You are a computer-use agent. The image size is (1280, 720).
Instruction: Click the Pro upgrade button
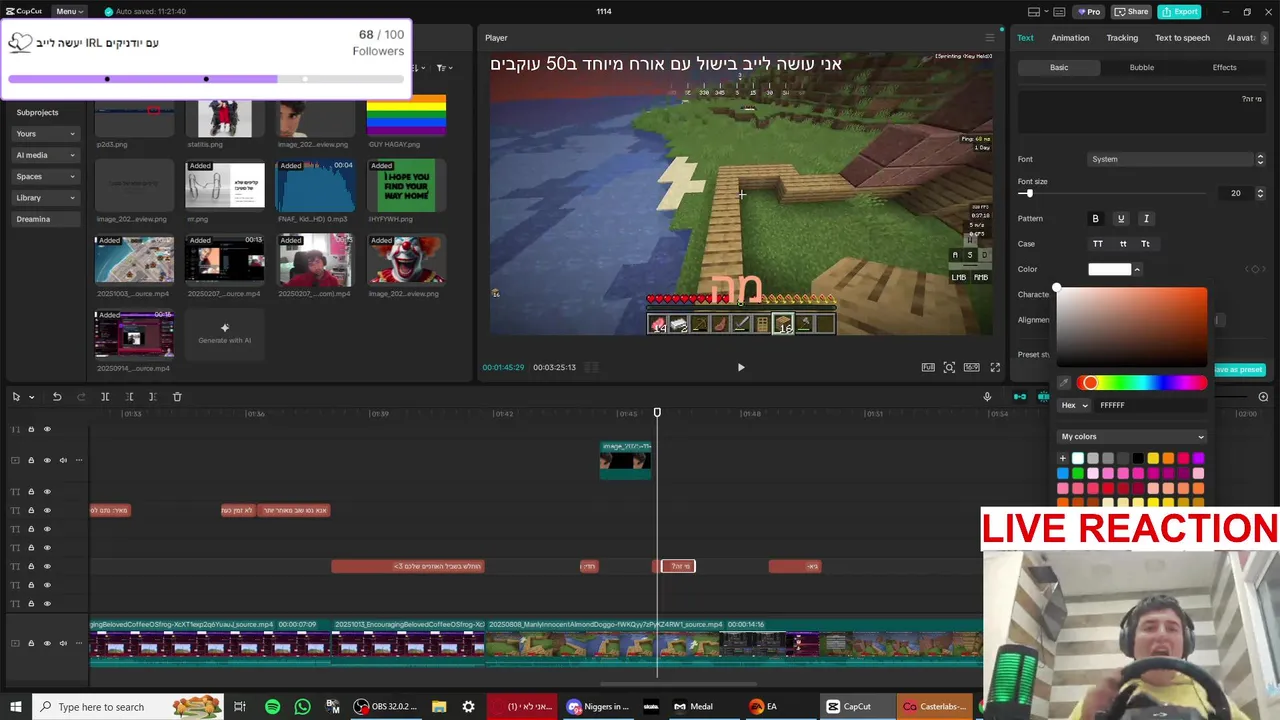coord(1088,11)
